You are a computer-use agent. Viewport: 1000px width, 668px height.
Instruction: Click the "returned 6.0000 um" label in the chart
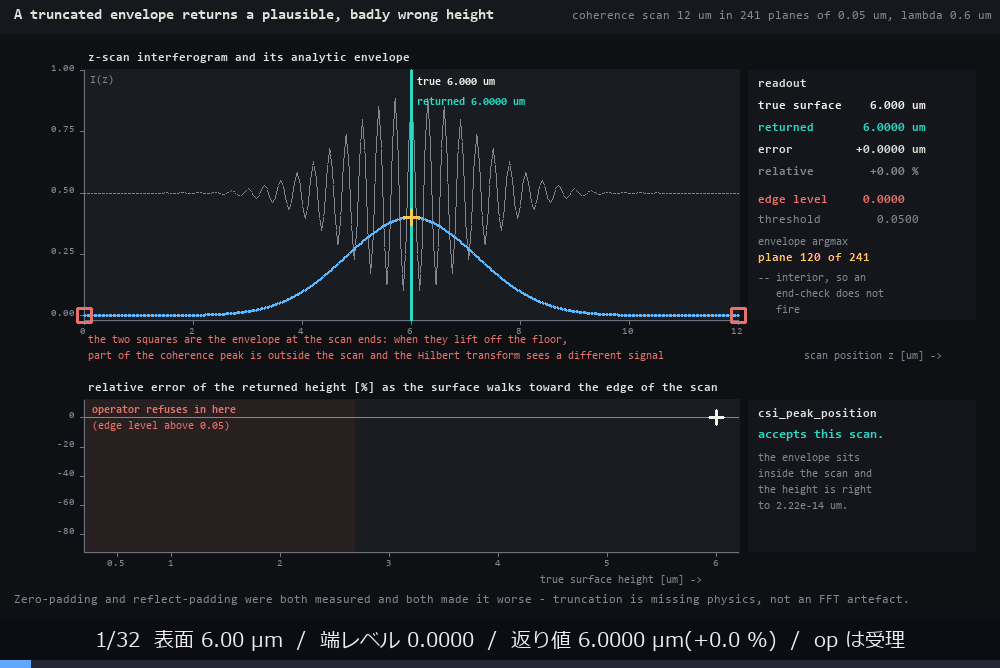click(471, 101)
